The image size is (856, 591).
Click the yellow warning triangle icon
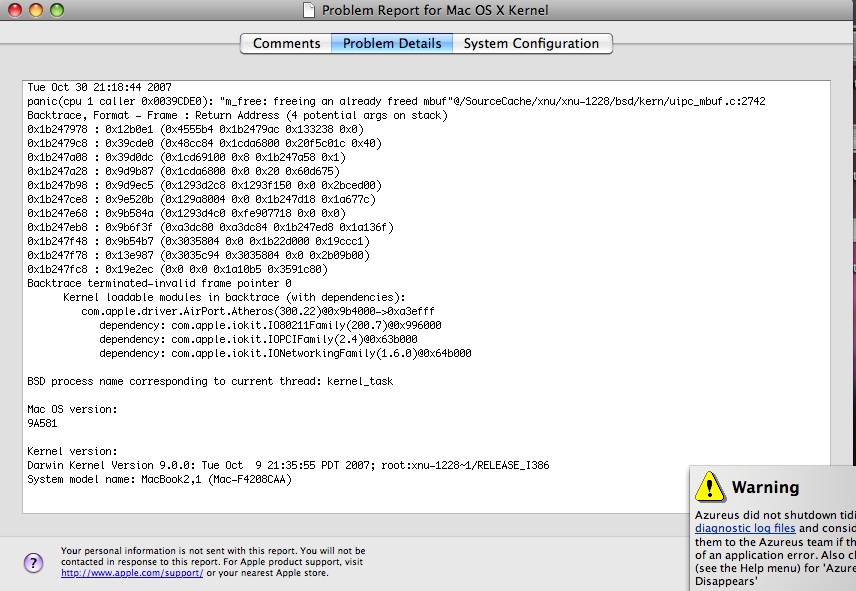709,486
